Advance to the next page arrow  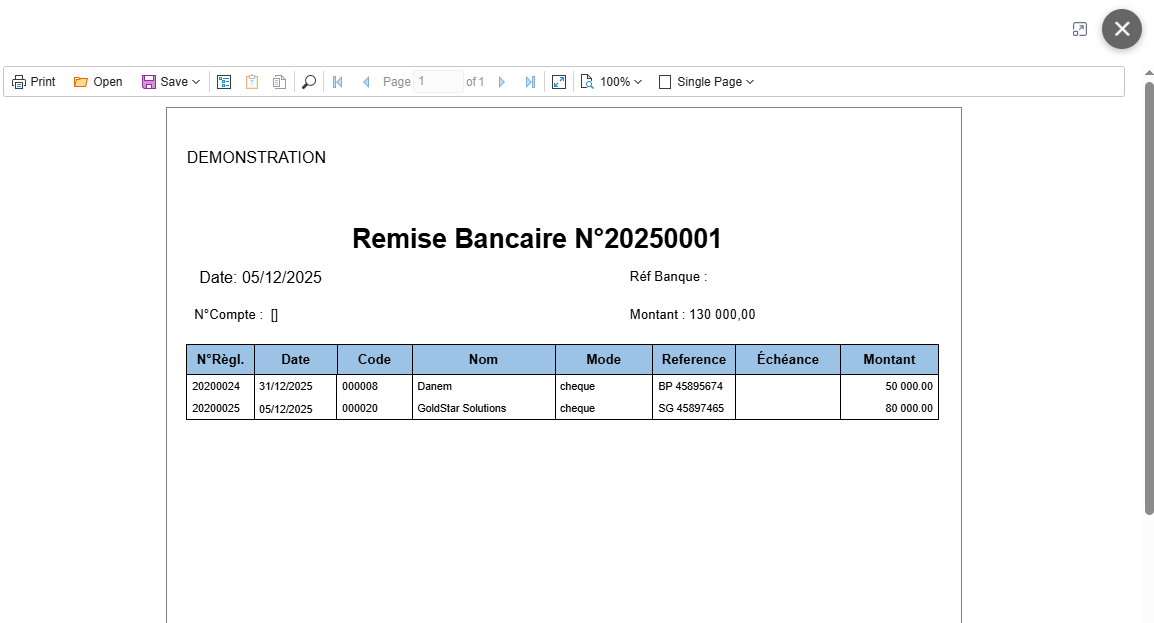pos(501,81)
